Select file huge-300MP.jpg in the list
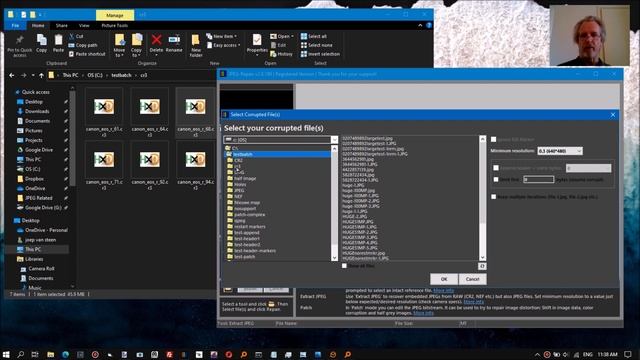Image resolution: width=640 pixels, height=360 pixels. coord(358,191)
